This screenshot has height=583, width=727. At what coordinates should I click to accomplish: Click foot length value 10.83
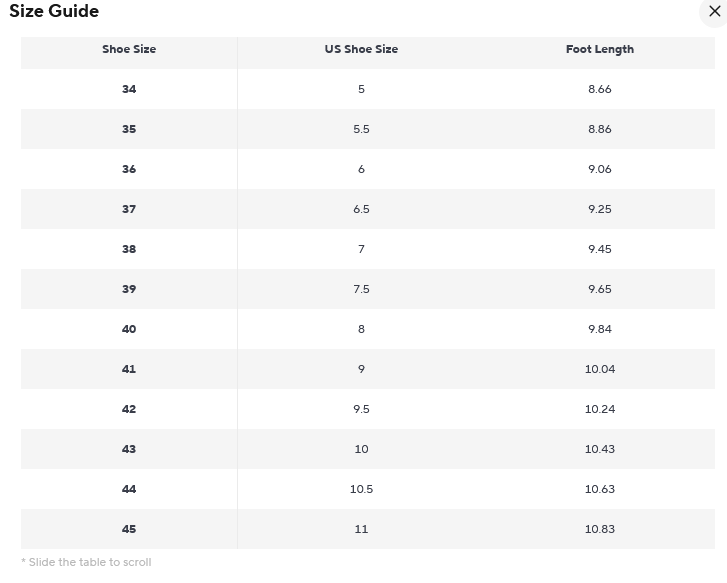tap(599, 529)
